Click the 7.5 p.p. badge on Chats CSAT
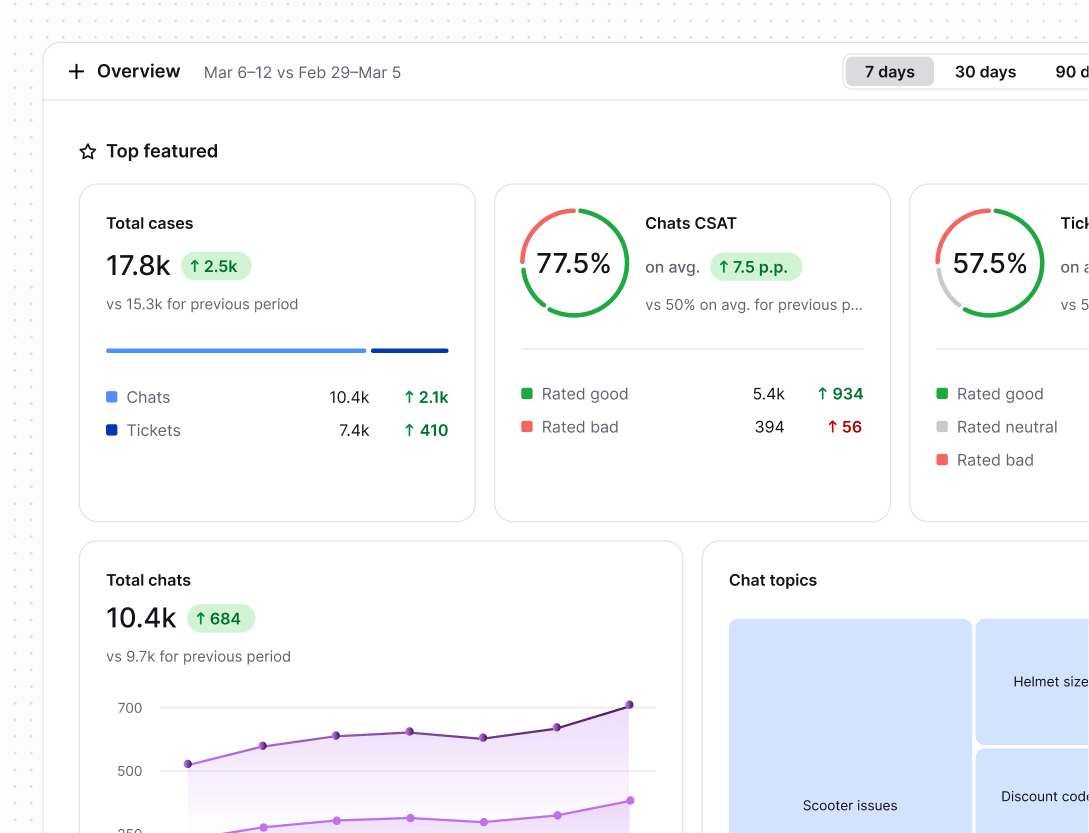 [756, 266]
